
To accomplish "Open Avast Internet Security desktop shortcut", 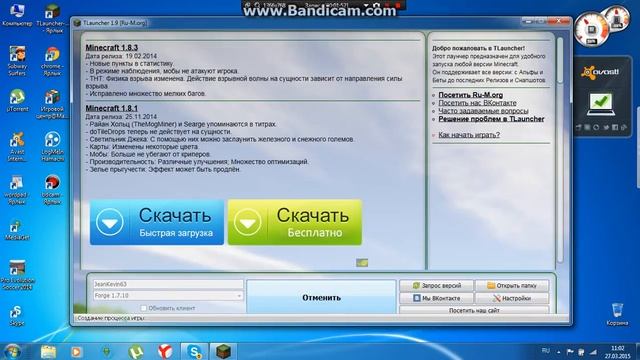I will [x=17, y=147].
